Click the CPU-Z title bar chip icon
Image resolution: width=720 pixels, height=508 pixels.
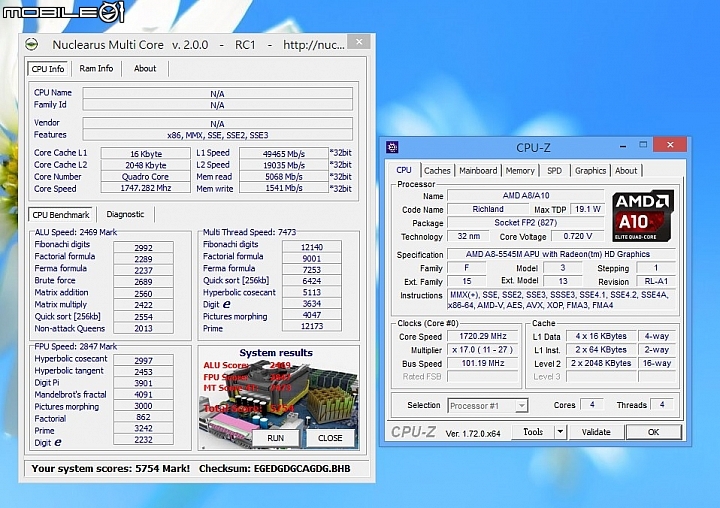(392, 147)
